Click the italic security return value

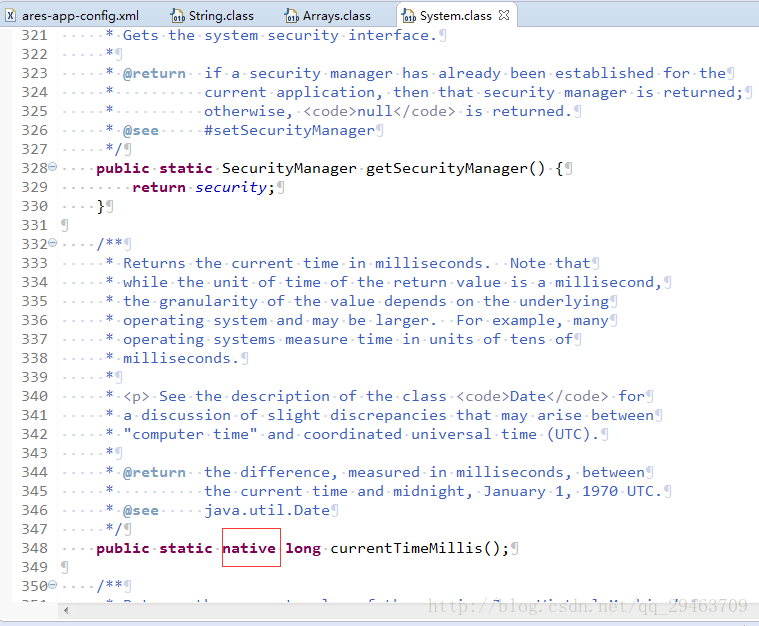(x=230, y=187)
